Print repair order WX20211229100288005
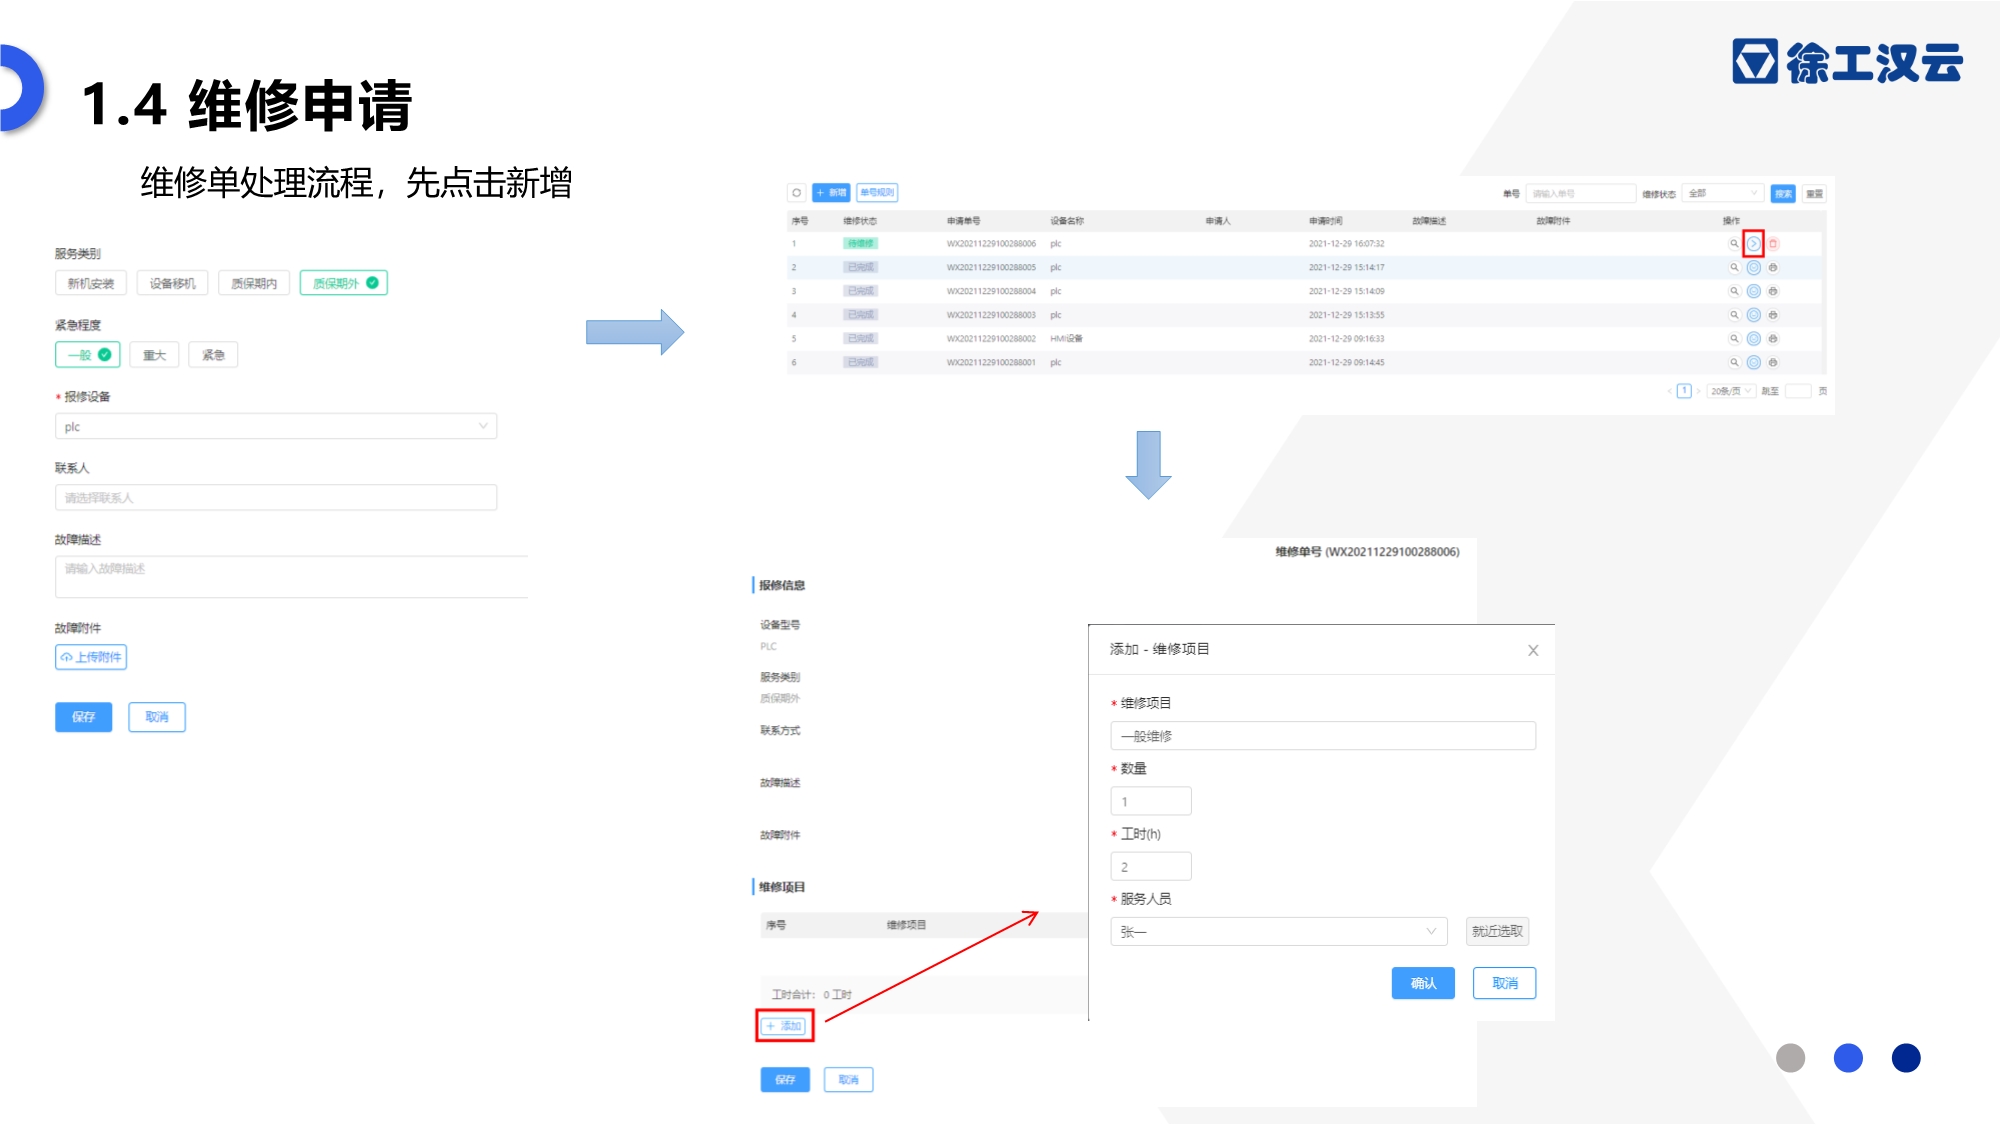Viewport: 2000px width, 1125px height. click(1773, 267)
